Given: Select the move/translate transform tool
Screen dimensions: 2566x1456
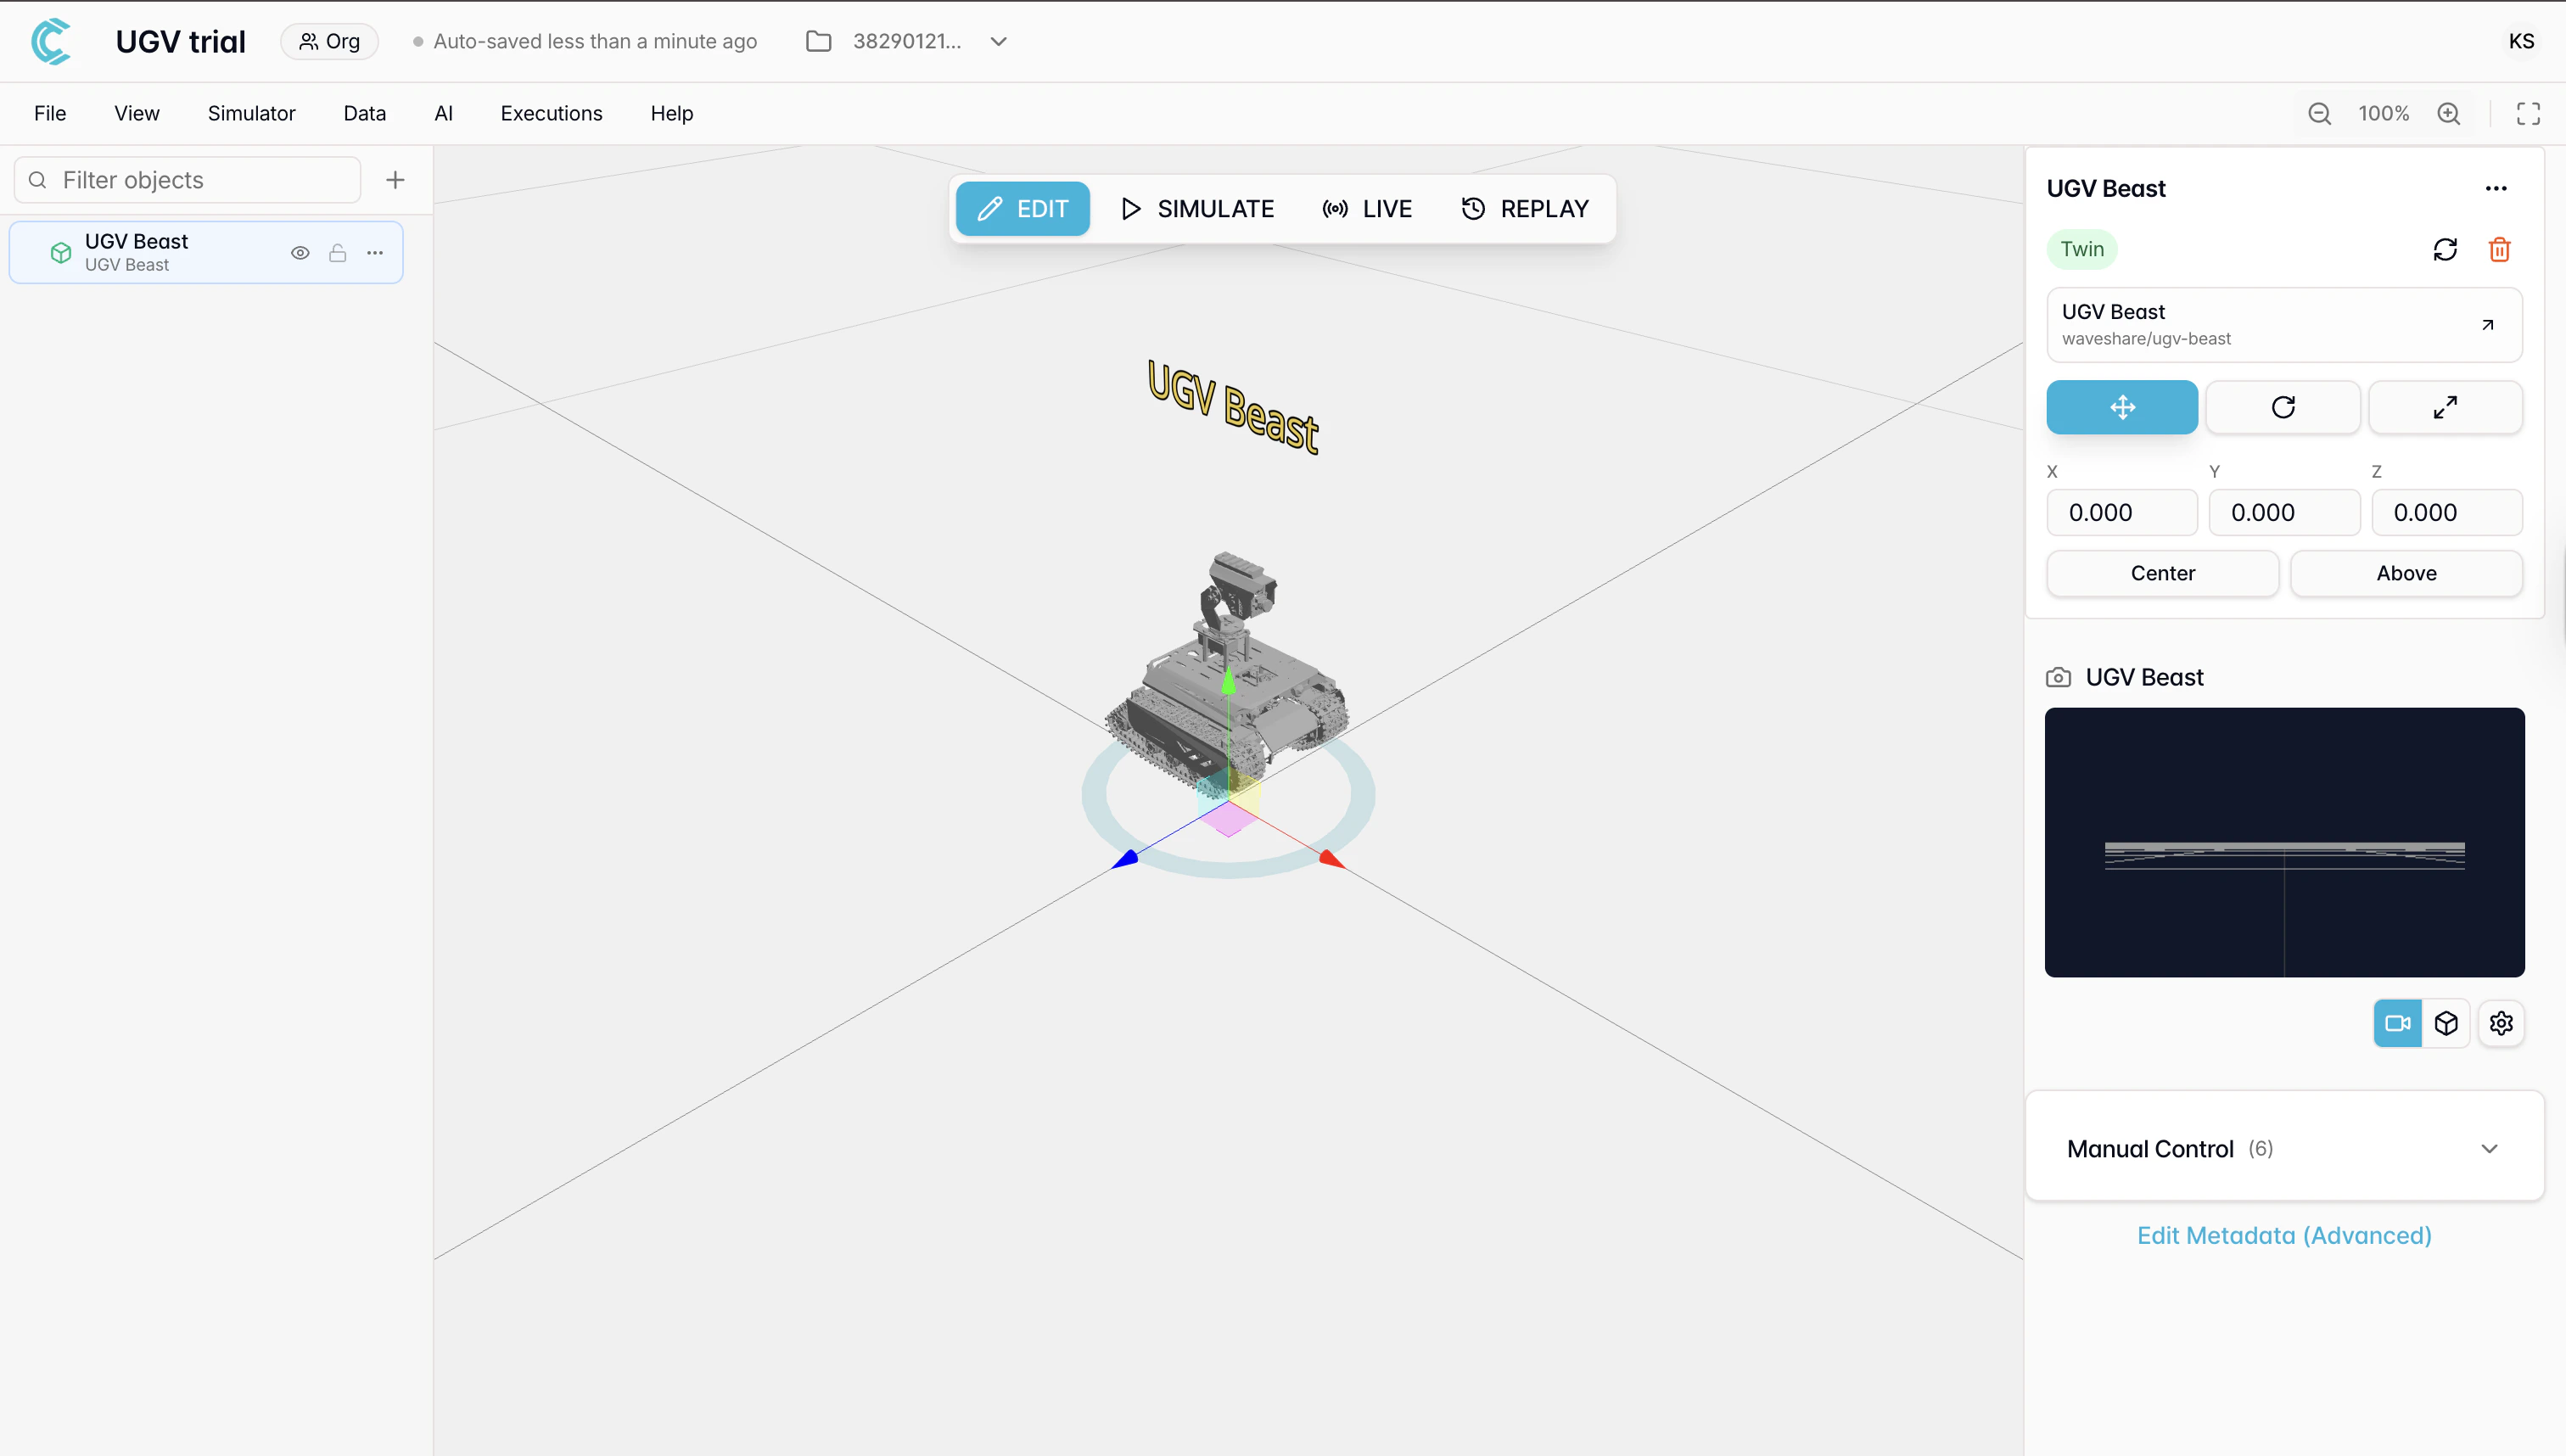Looking at the screenshot, I should point(2121,407).
